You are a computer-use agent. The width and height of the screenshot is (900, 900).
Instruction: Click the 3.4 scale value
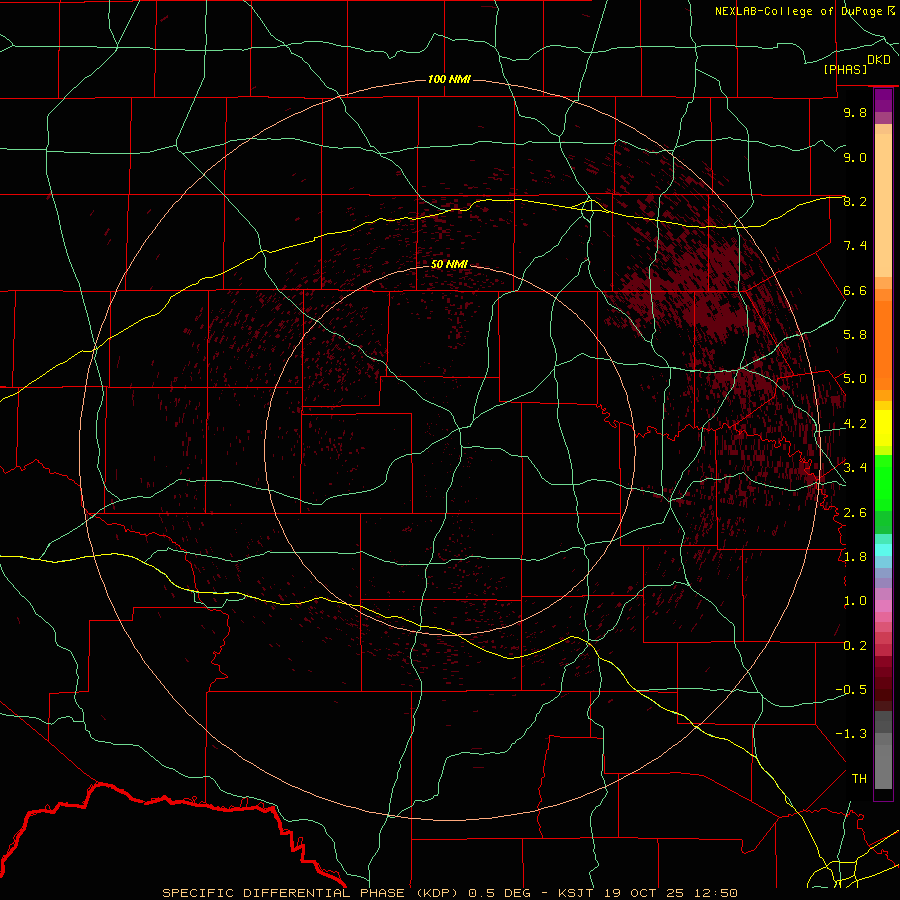coord(855,468)
